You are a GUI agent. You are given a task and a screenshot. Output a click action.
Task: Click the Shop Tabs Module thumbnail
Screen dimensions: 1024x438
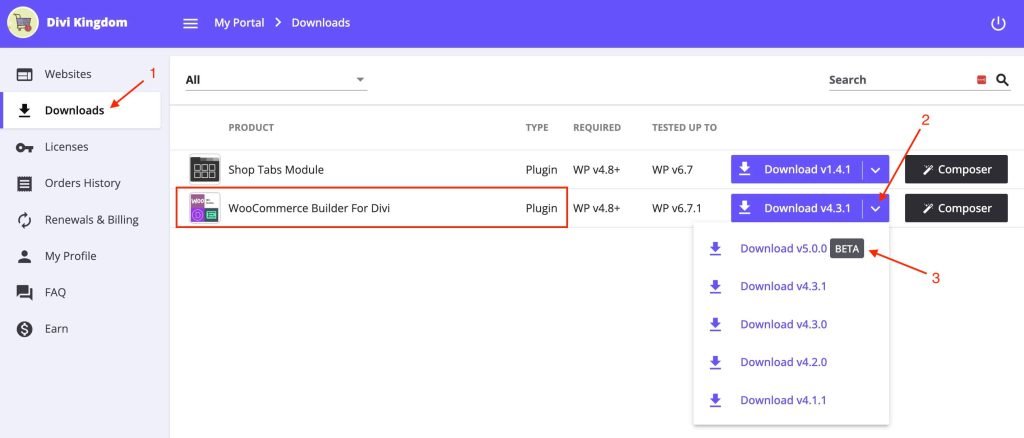[204, 170]
